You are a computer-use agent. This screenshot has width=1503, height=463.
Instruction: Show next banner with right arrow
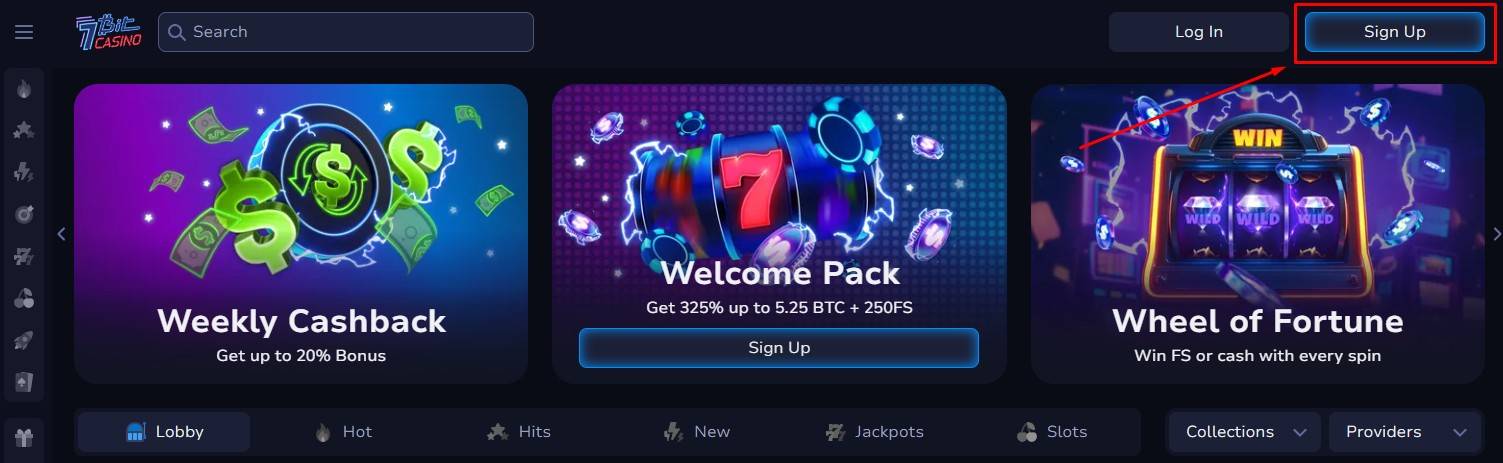click(x=1496, y=234)
